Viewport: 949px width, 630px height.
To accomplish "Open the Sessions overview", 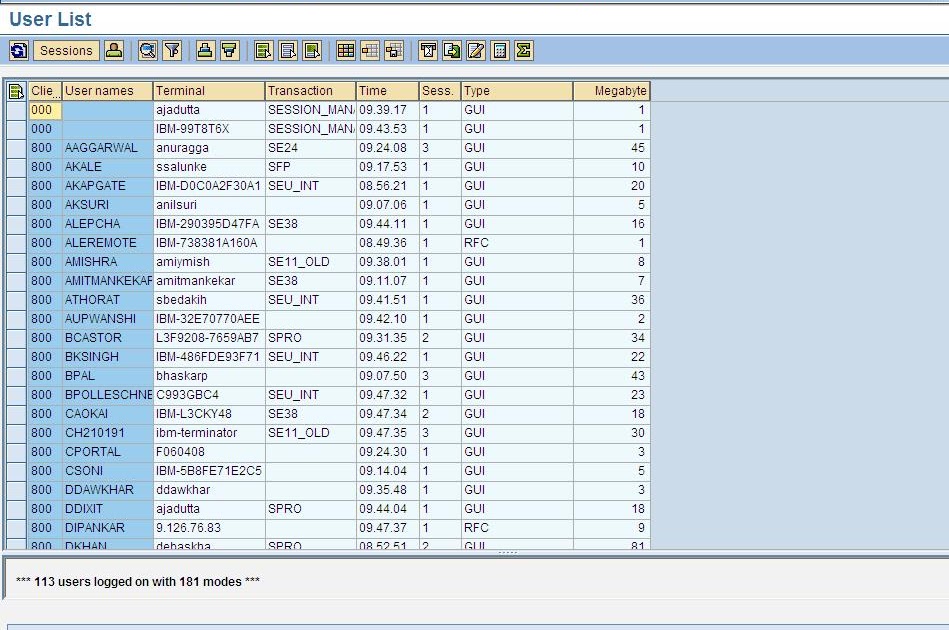I will [x=64, y=50].
